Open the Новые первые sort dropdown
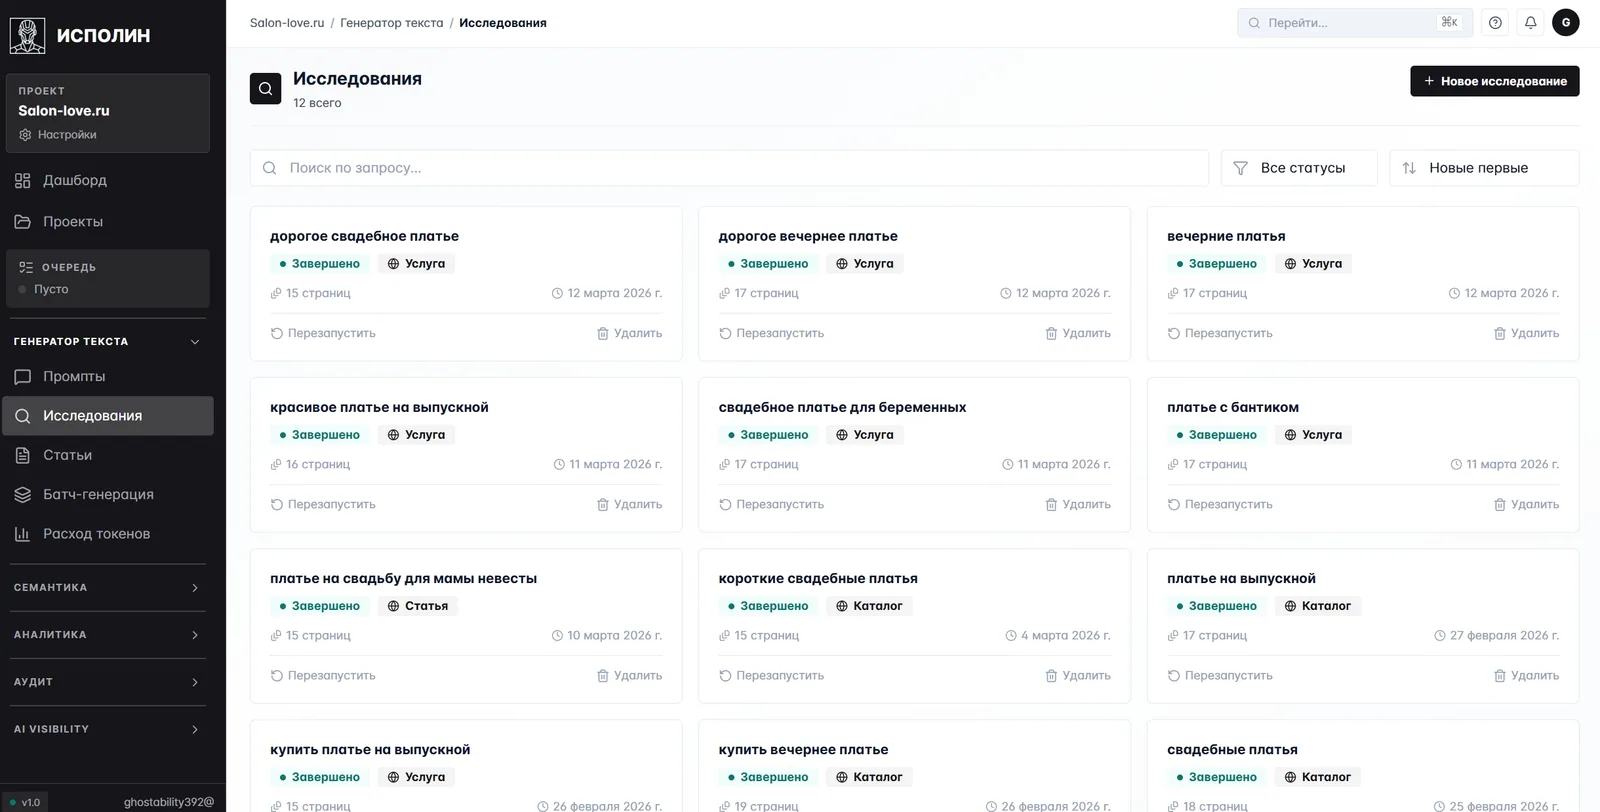Viewport: 1600px width, 812px height. pos(1484,168)
